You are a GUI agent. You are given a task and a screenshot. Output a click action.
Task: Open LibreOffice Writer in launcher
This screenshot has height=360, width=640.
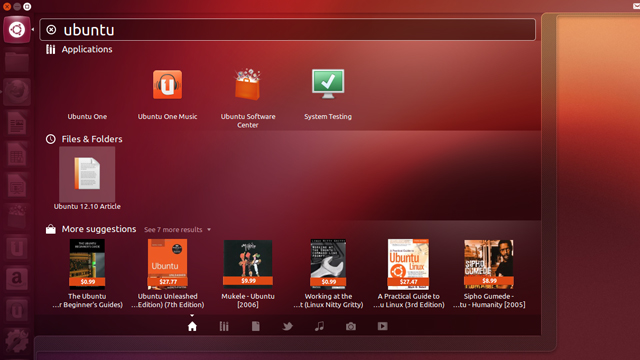tap(17, 123)
